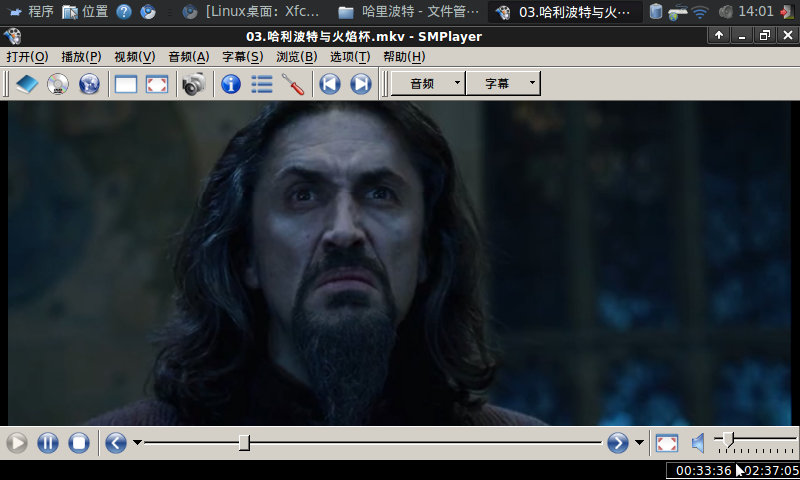This screenshot has width=800, height=480.
Task: Click the help question mark panel icon
Action: [124, 11]
